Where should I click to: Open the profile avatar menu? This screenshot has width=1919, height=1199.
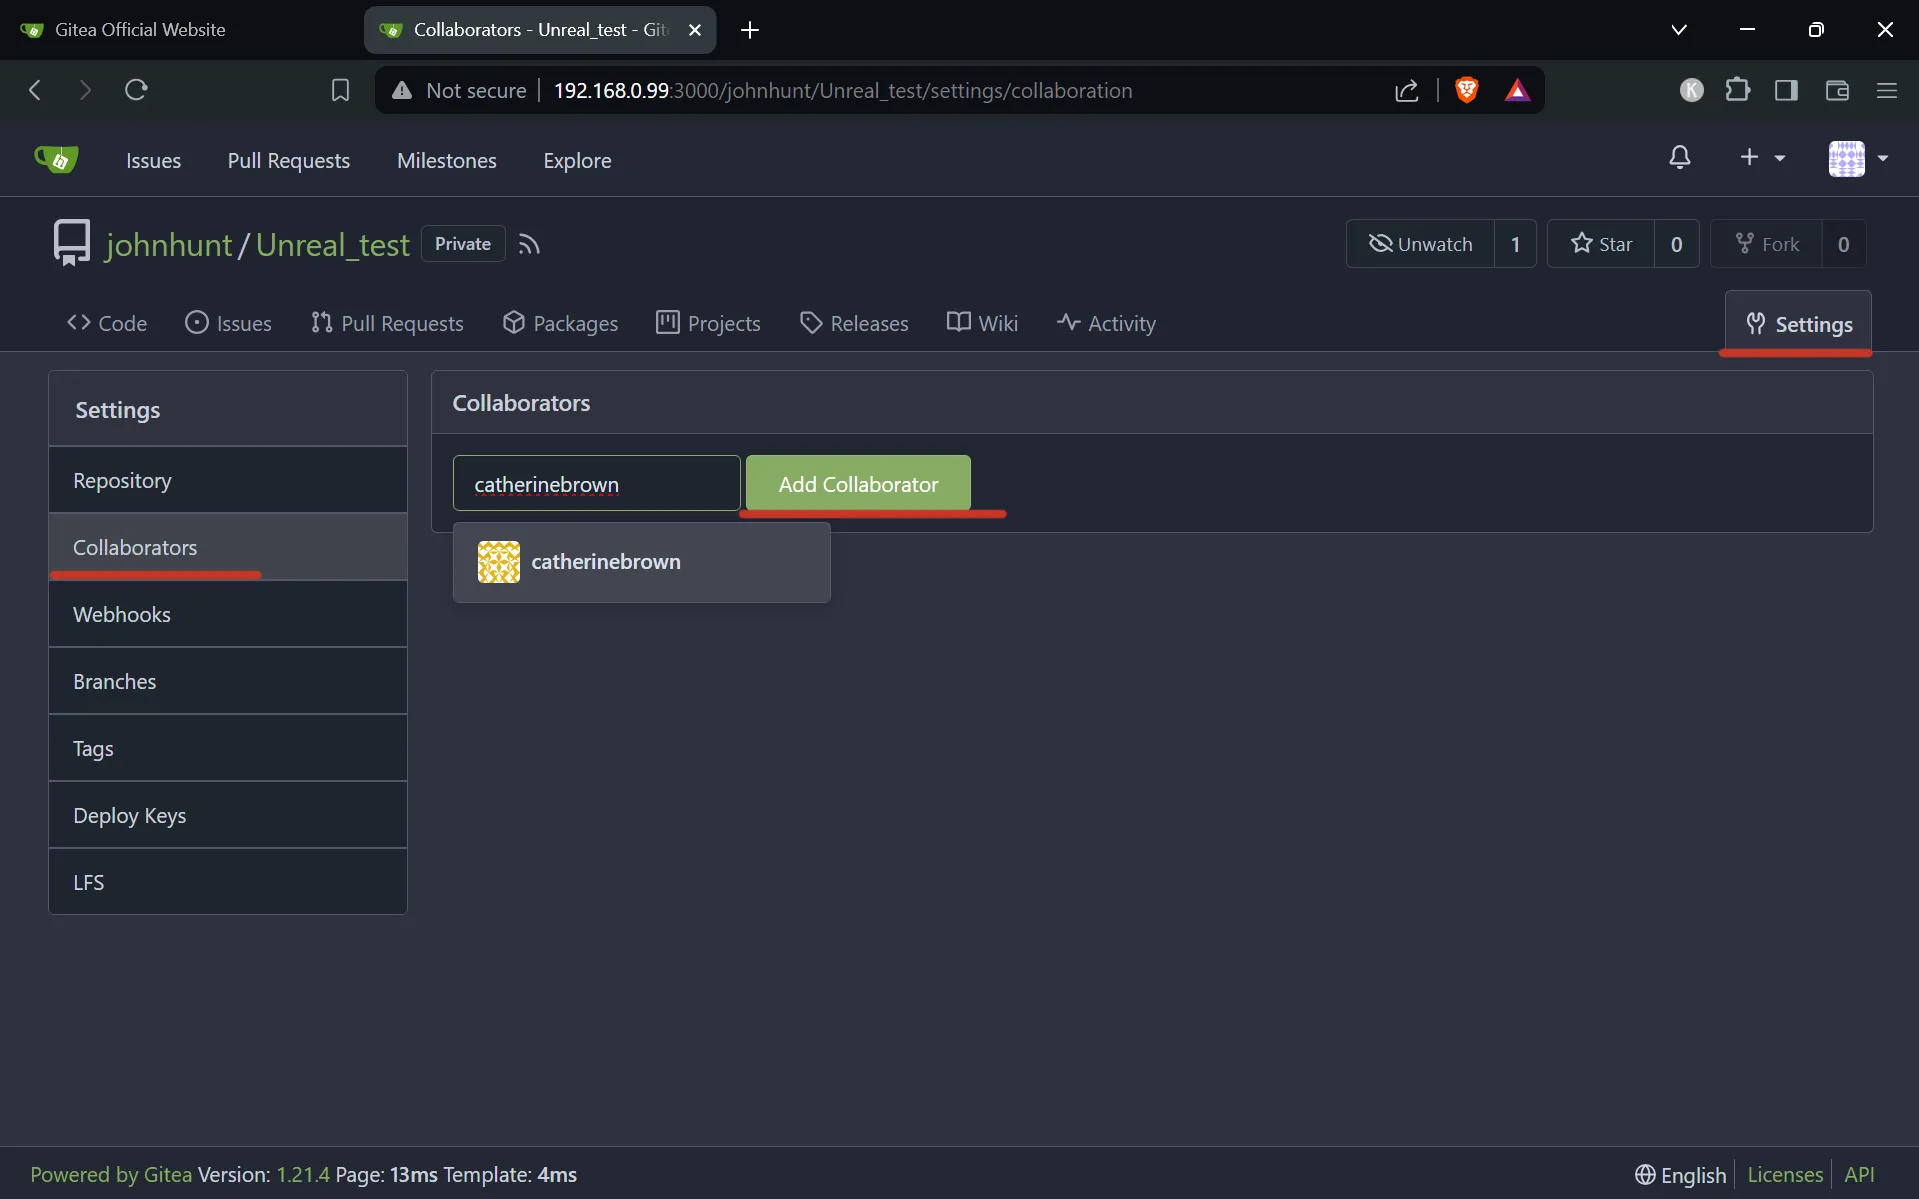point(1855,158)
